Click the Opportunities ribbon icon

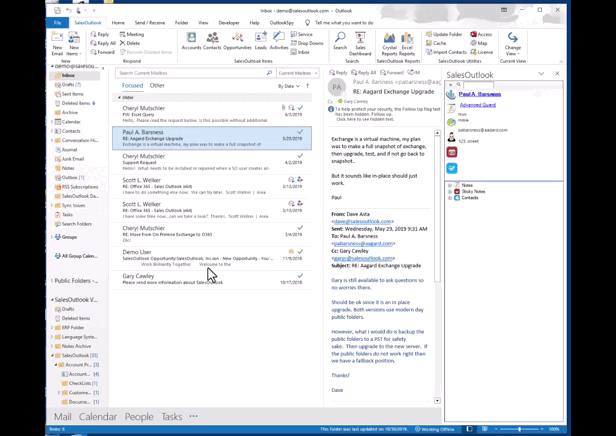click(237, 41)
